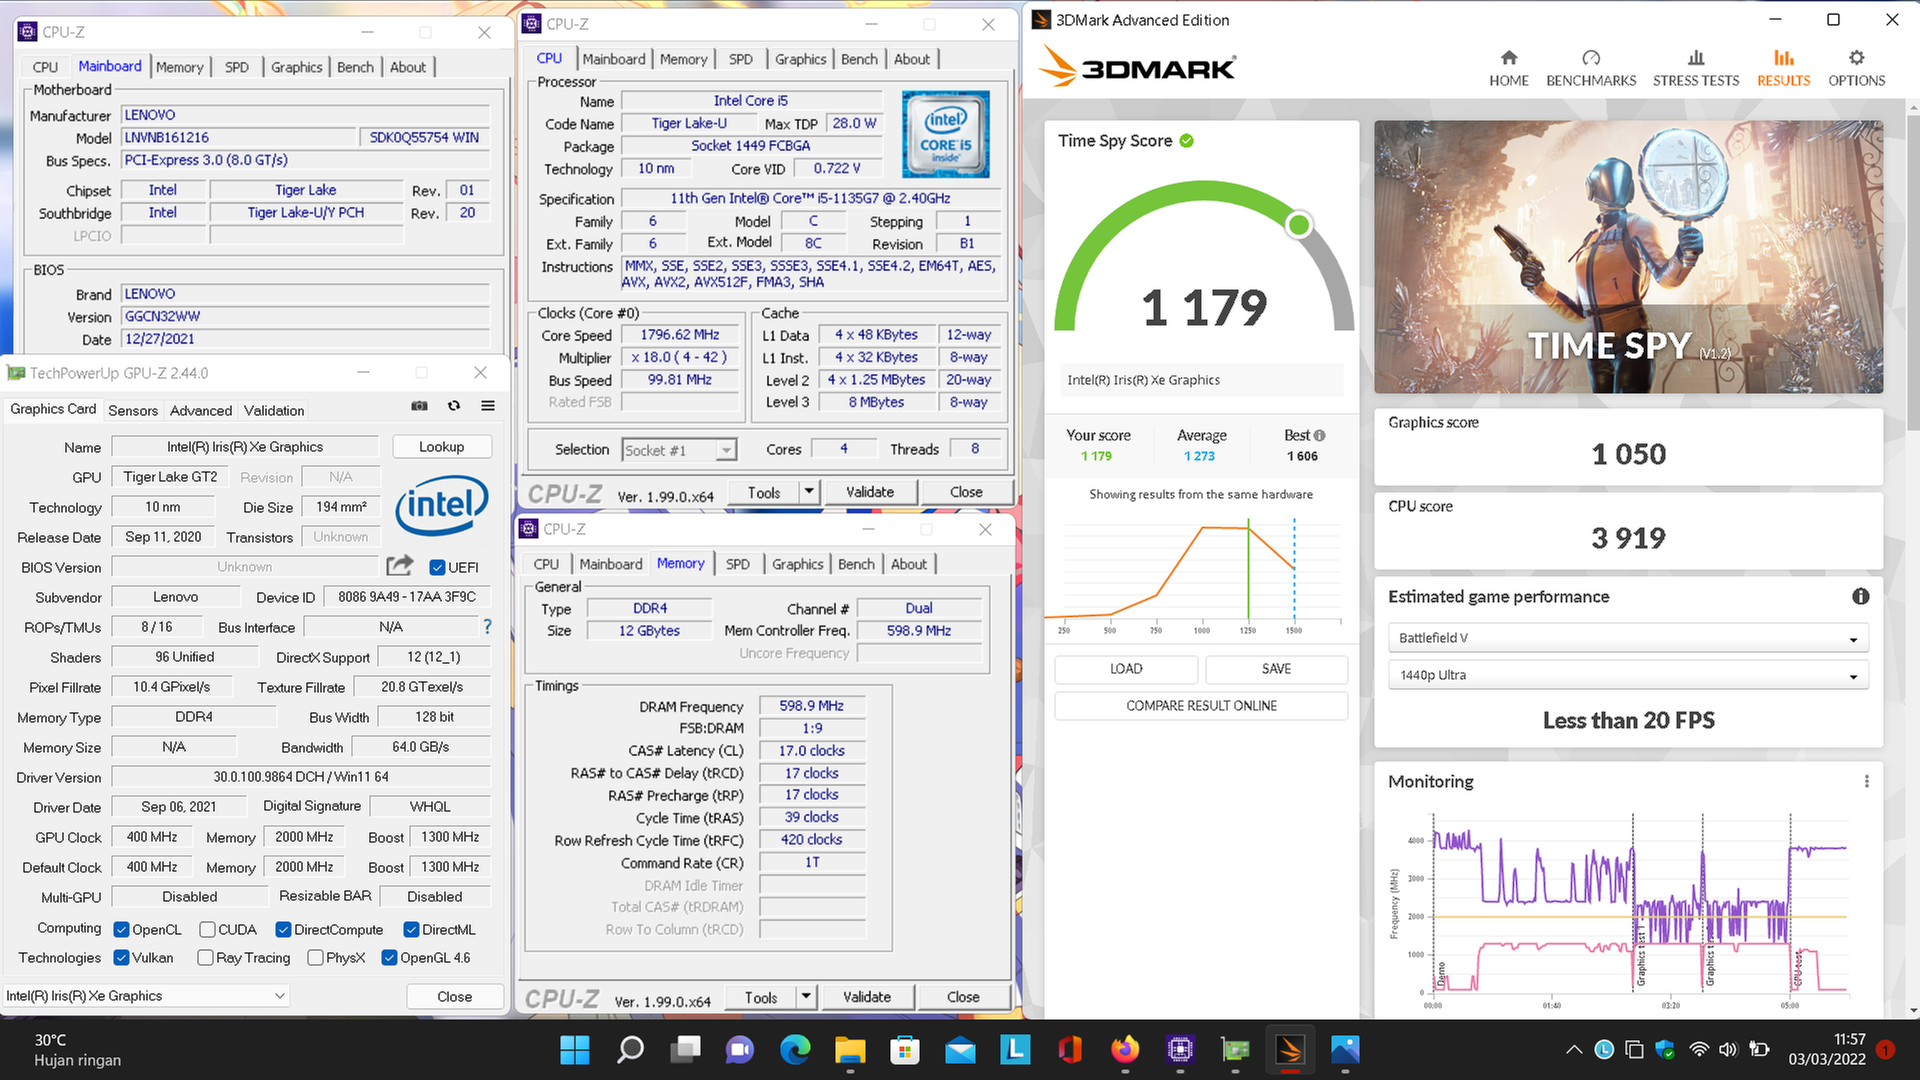Open Socket #1 selection dropdown
Viewport: 1920px width, 1080px height.
click(679, 450)
